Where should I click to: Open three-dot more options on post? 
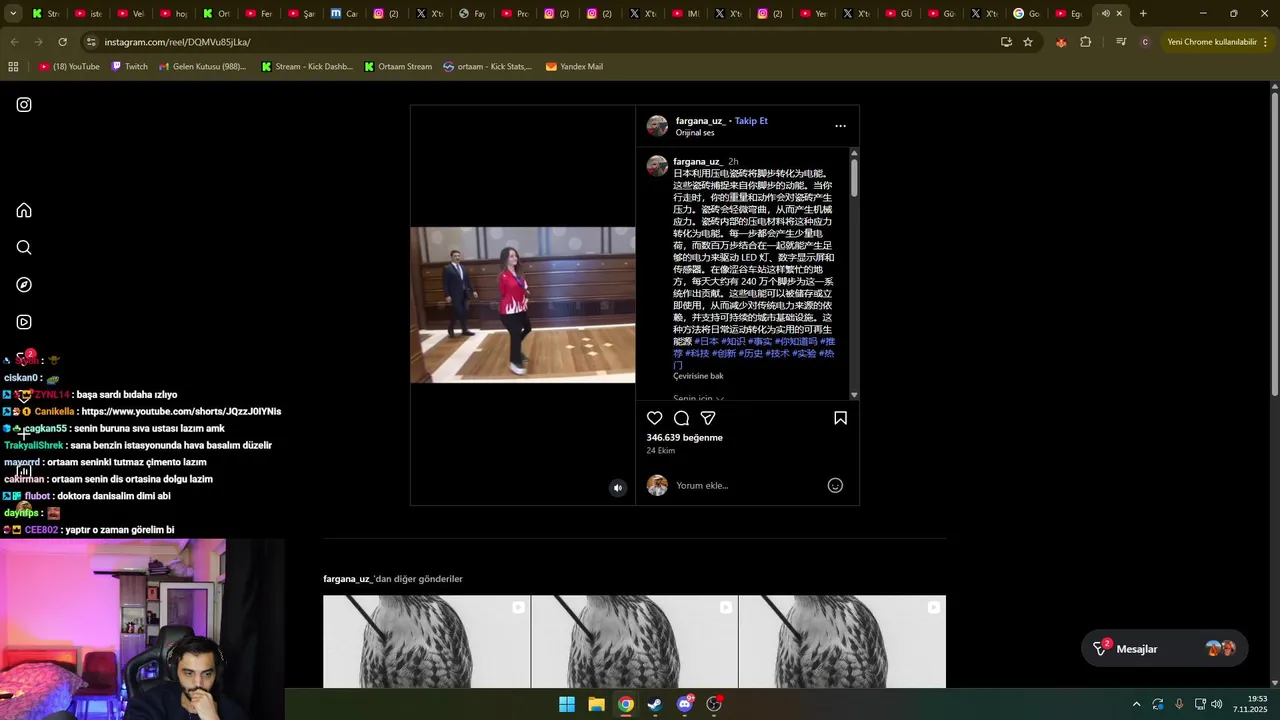click(x=840, y=126)
